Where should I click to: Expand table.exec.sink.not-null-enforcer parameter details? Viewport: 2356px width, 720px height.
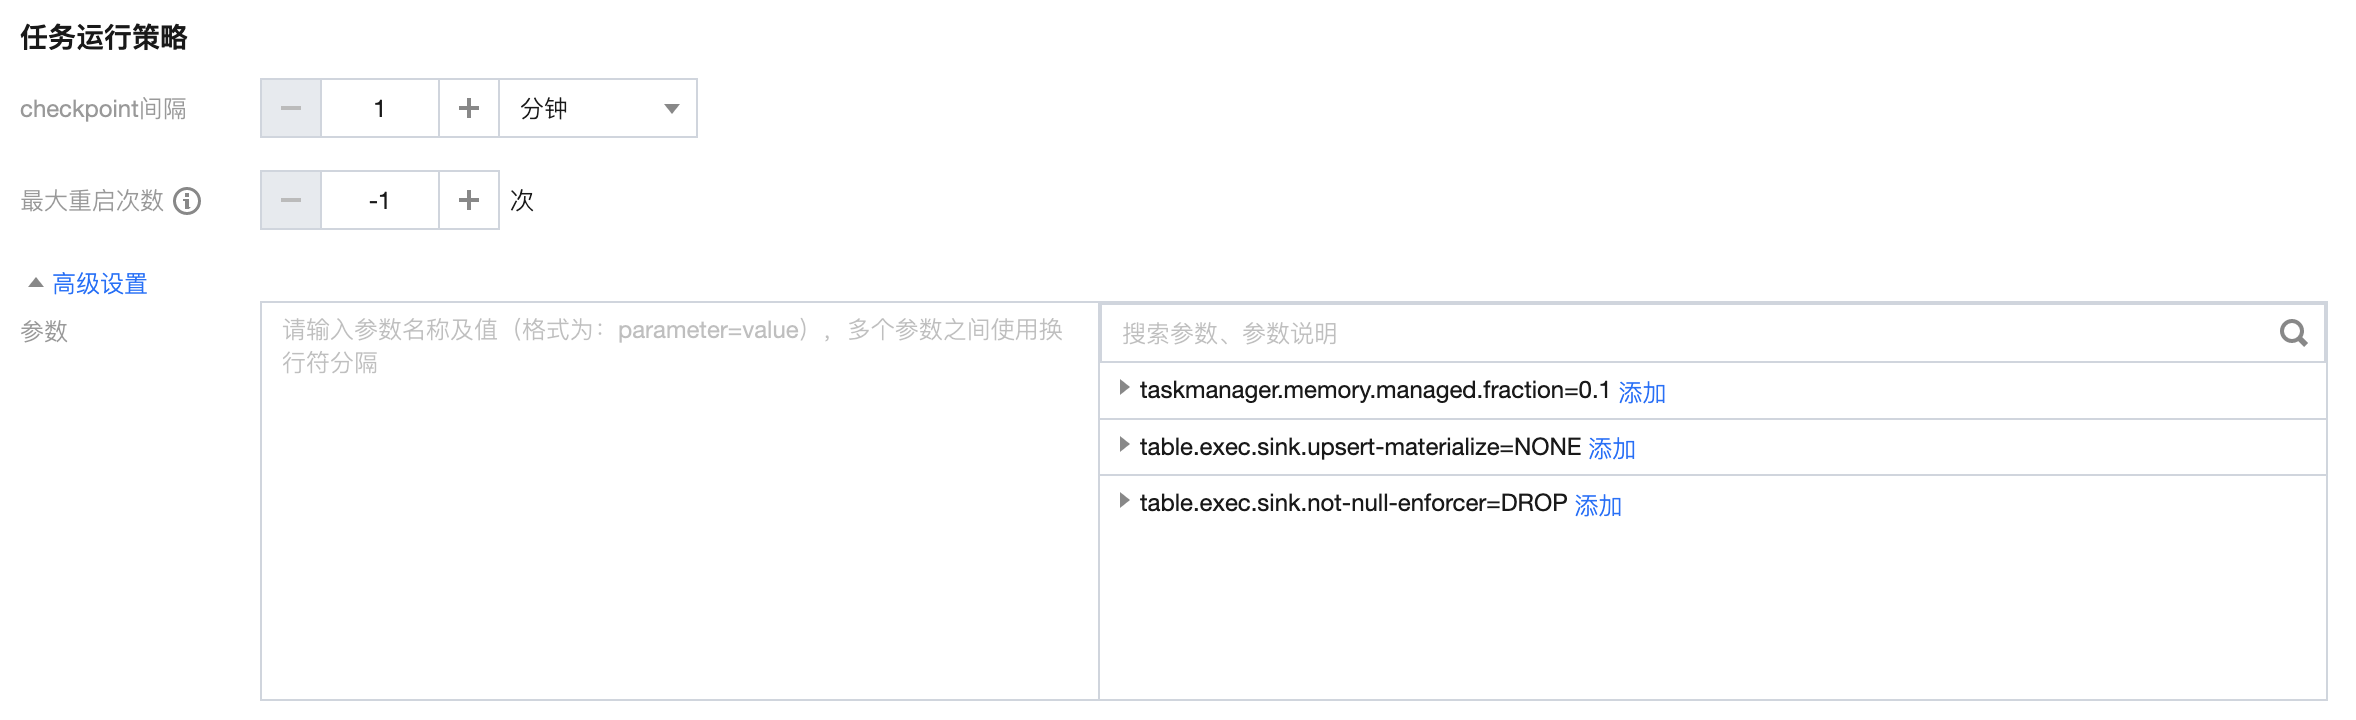tap(1124, 501)
